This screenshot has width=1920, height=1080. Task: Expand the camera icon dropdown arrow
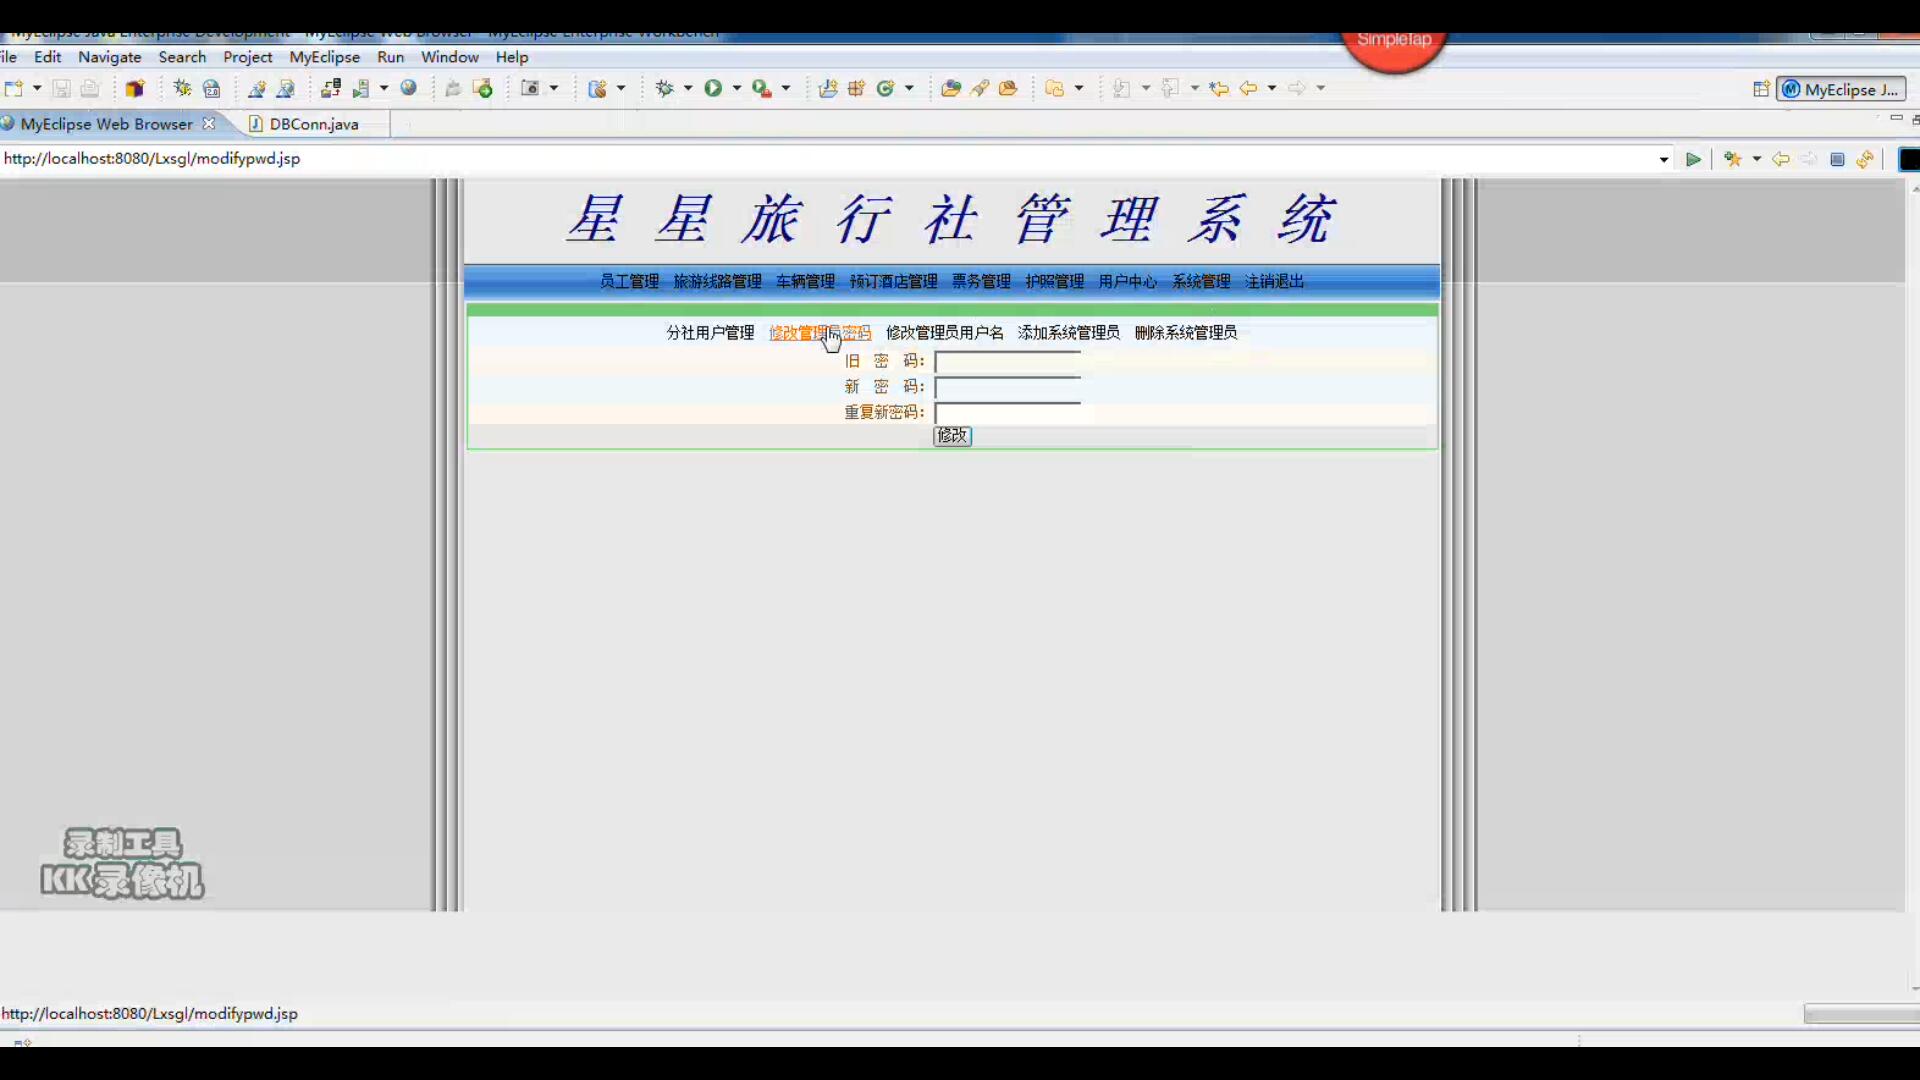(x=554, y=89)
